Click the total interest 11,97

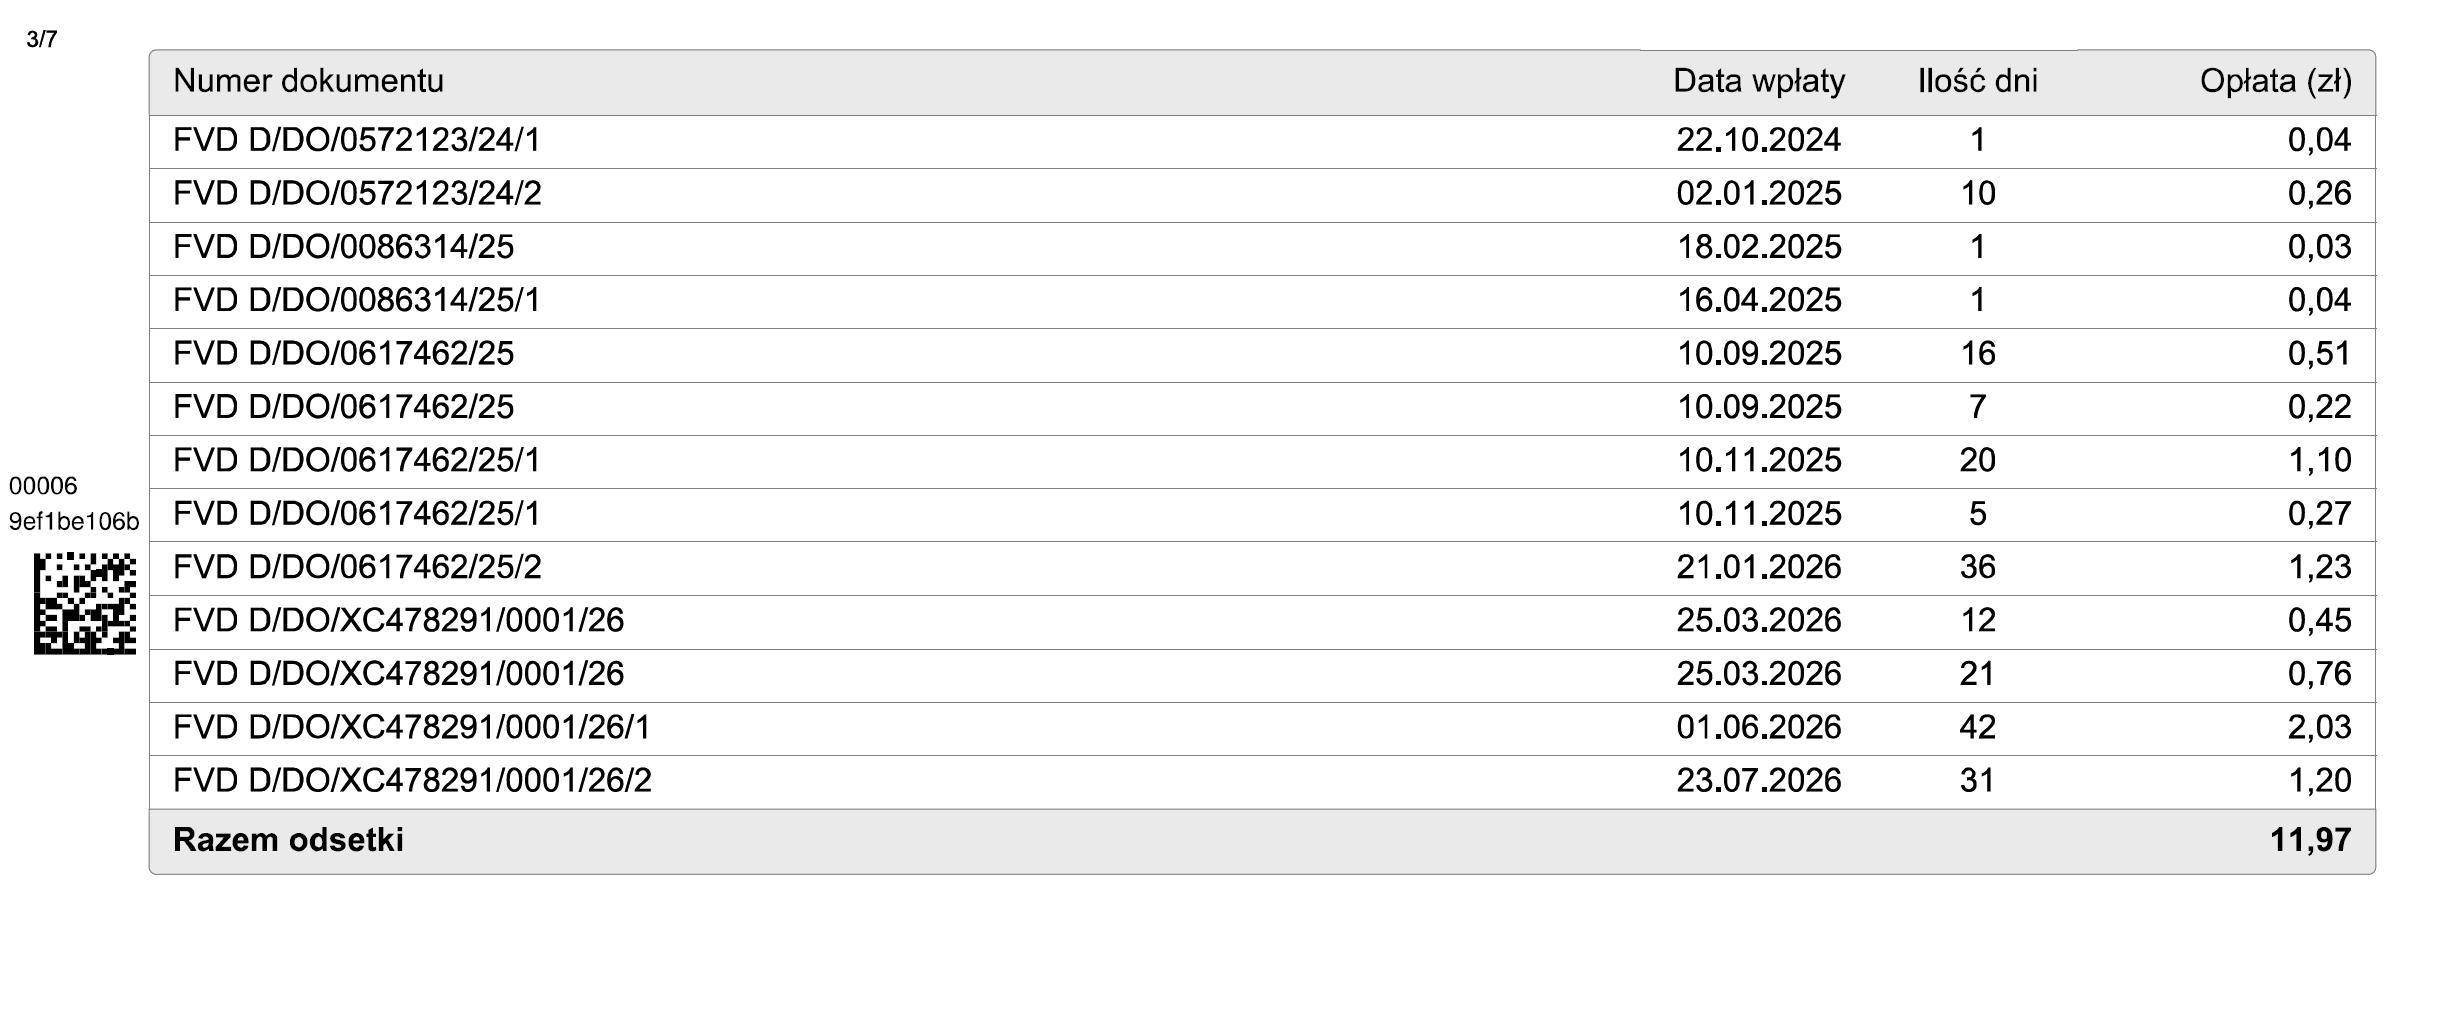[2310, 840]
